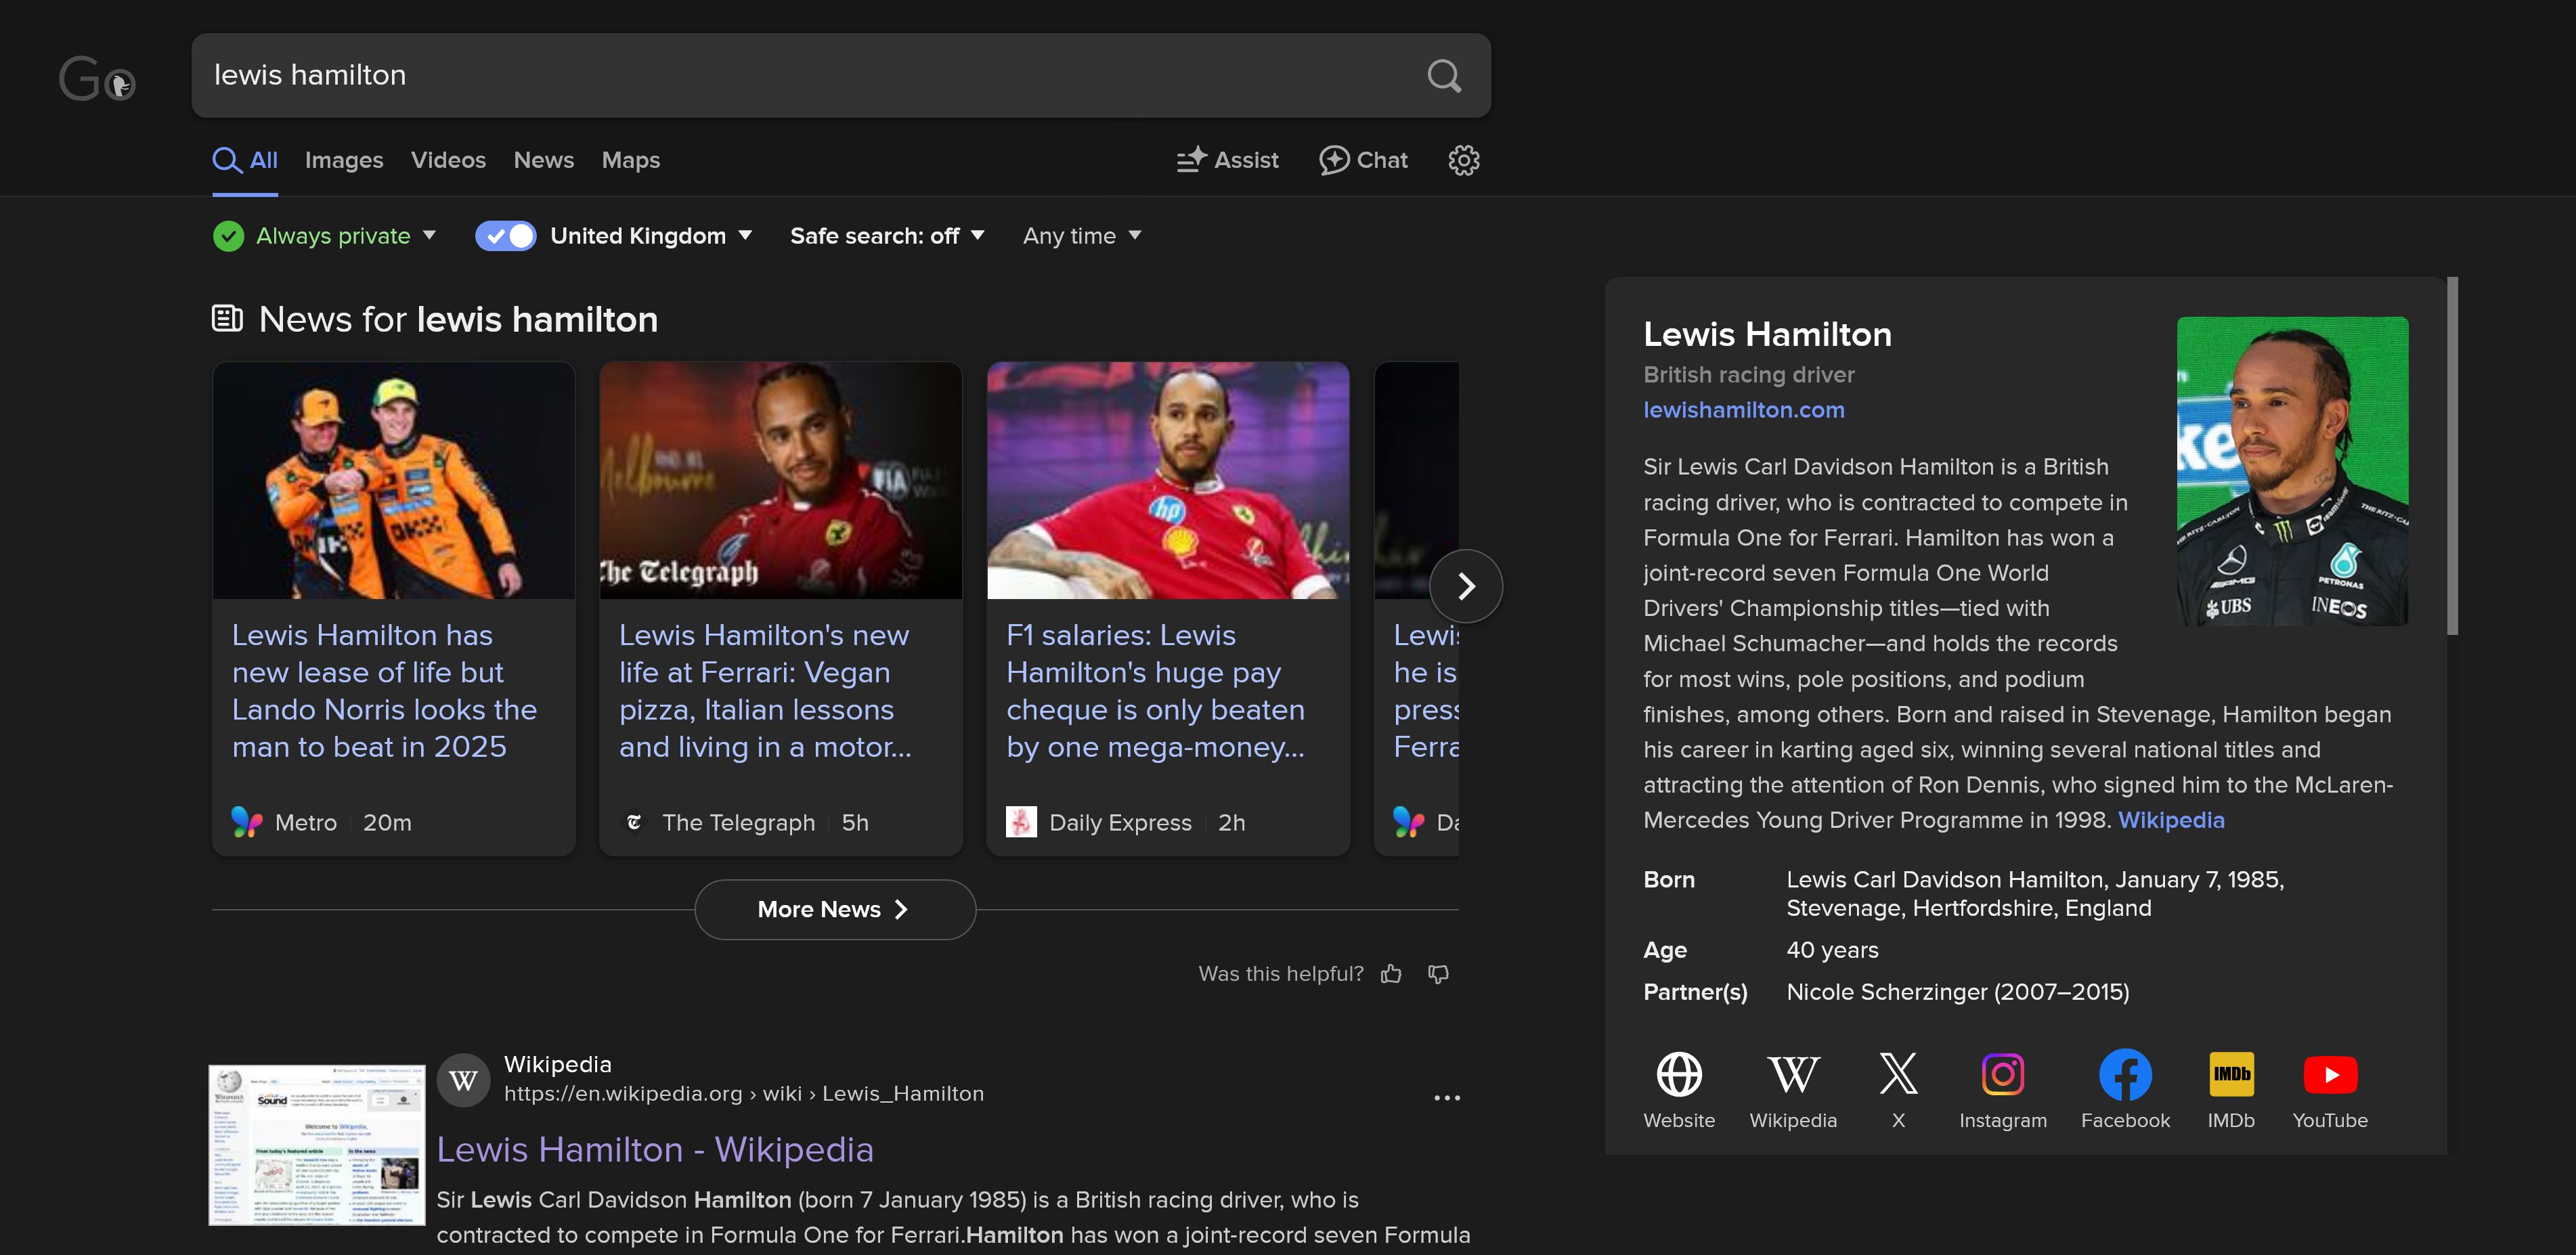Open the Website globe icon in profile panel
Image resolution: width=2576 pixels, height=1255 pixels.
(x=1679, y=1075)
